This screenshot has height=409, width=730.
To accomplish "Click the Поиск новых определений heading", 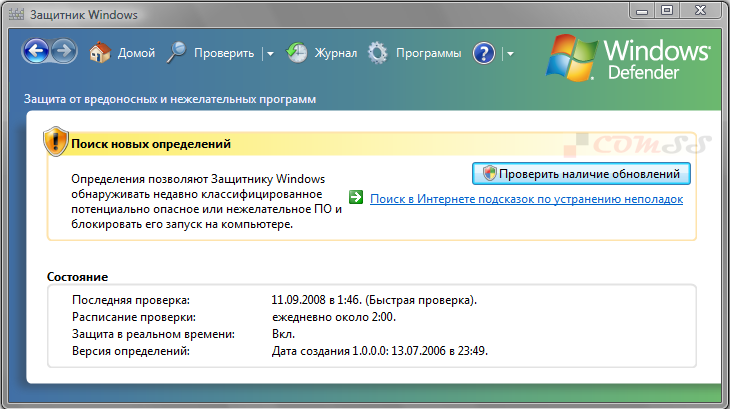I will tap(151, 144).
